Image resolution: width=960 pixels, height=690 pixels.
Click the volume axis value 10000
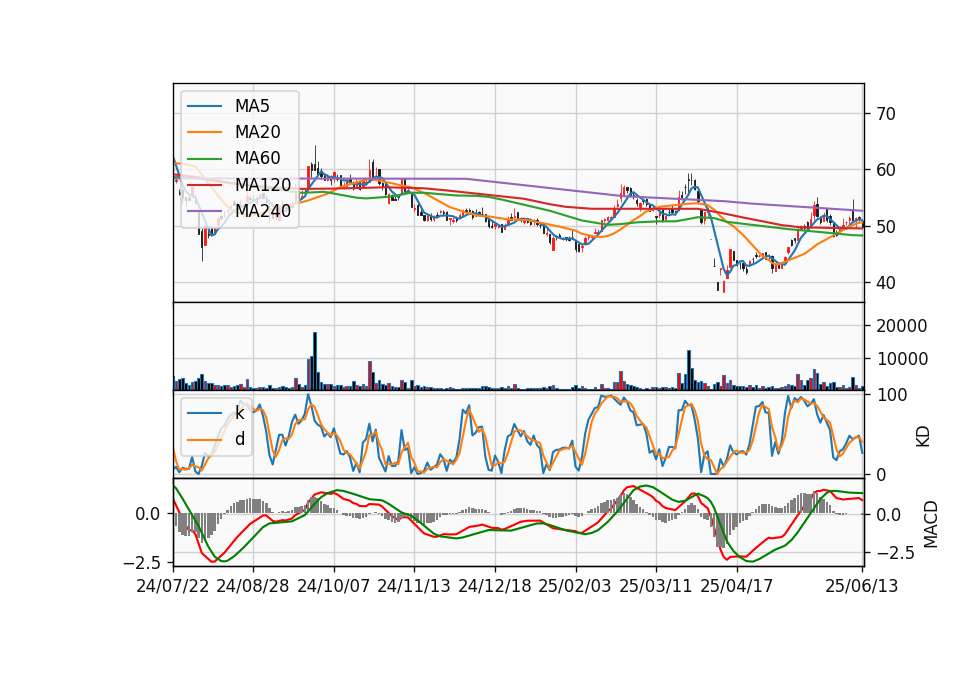point(901,359)
